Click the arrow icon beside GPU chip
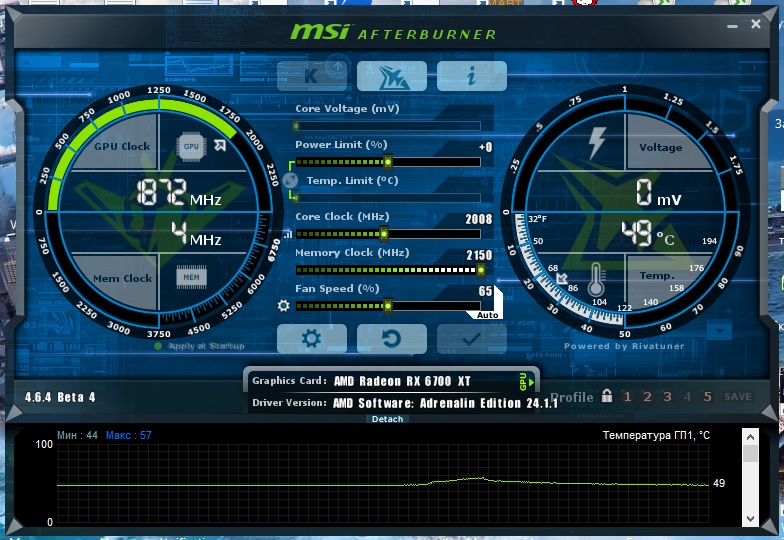784x540 pixels. [x=220, y=145]
